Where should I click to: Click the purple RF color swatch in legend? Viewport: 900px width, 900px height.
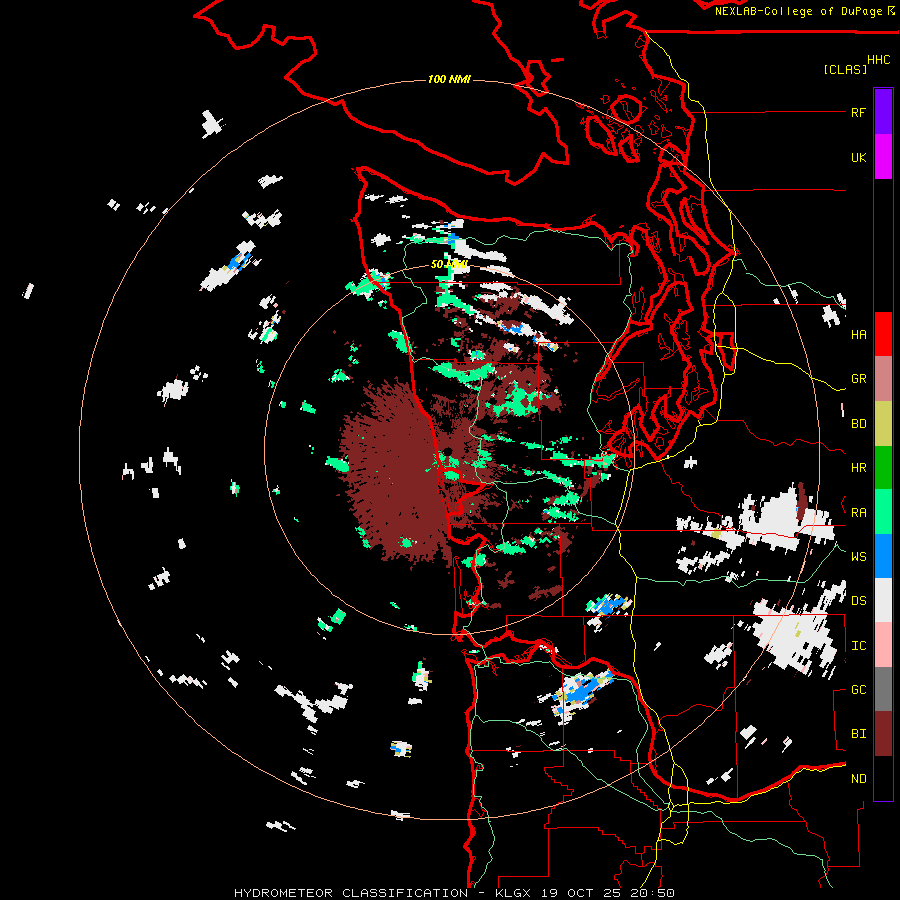(883, 112)
